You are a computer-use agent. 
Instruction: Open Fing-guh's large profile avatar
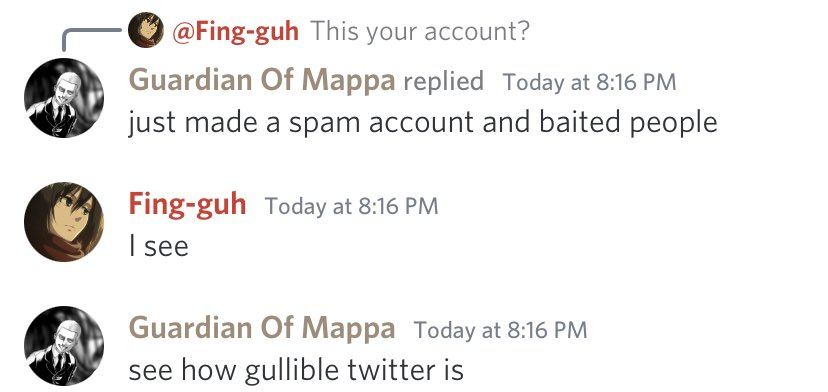coord(64,222)
